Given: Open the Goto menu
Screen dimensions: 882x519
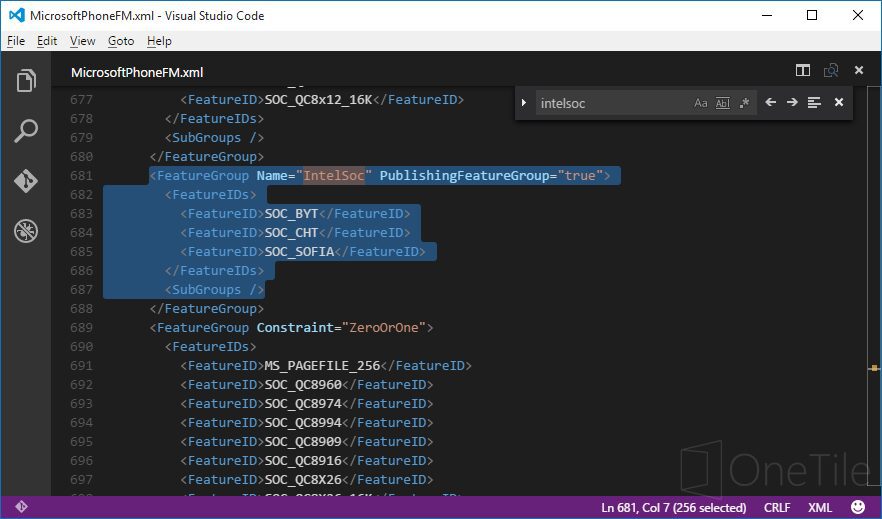Looking at the screenshot, I should [x=121, y=41].
